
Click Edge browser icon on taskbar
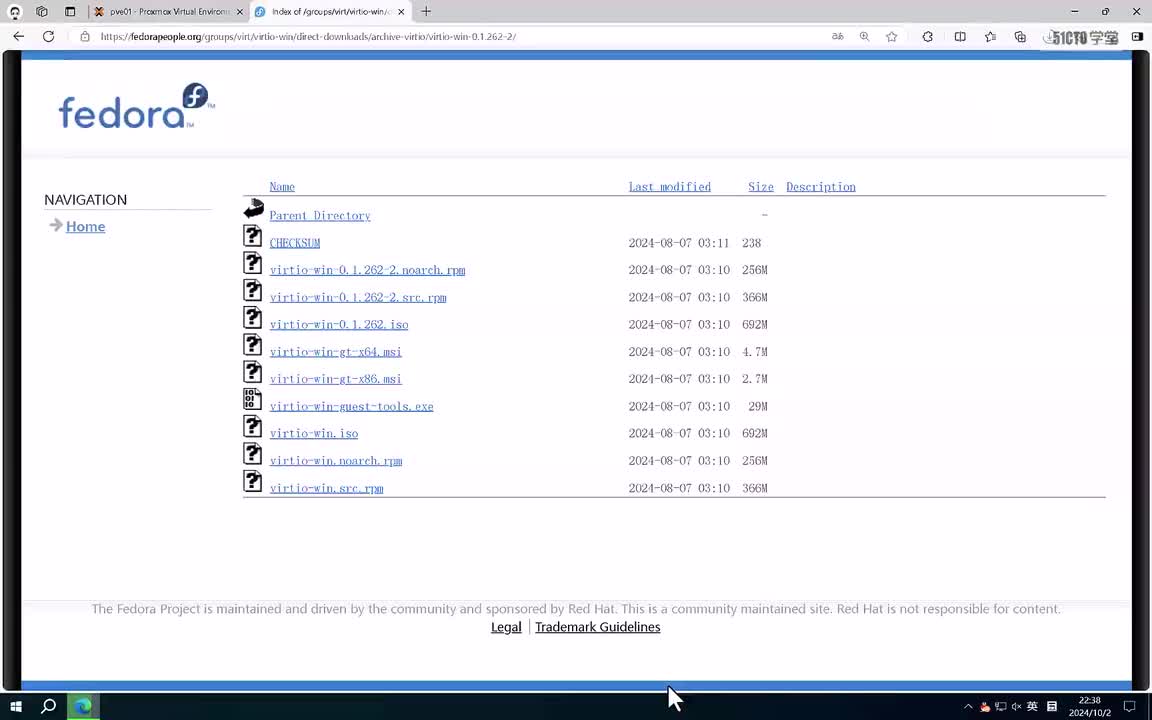[x=83, y=706]
